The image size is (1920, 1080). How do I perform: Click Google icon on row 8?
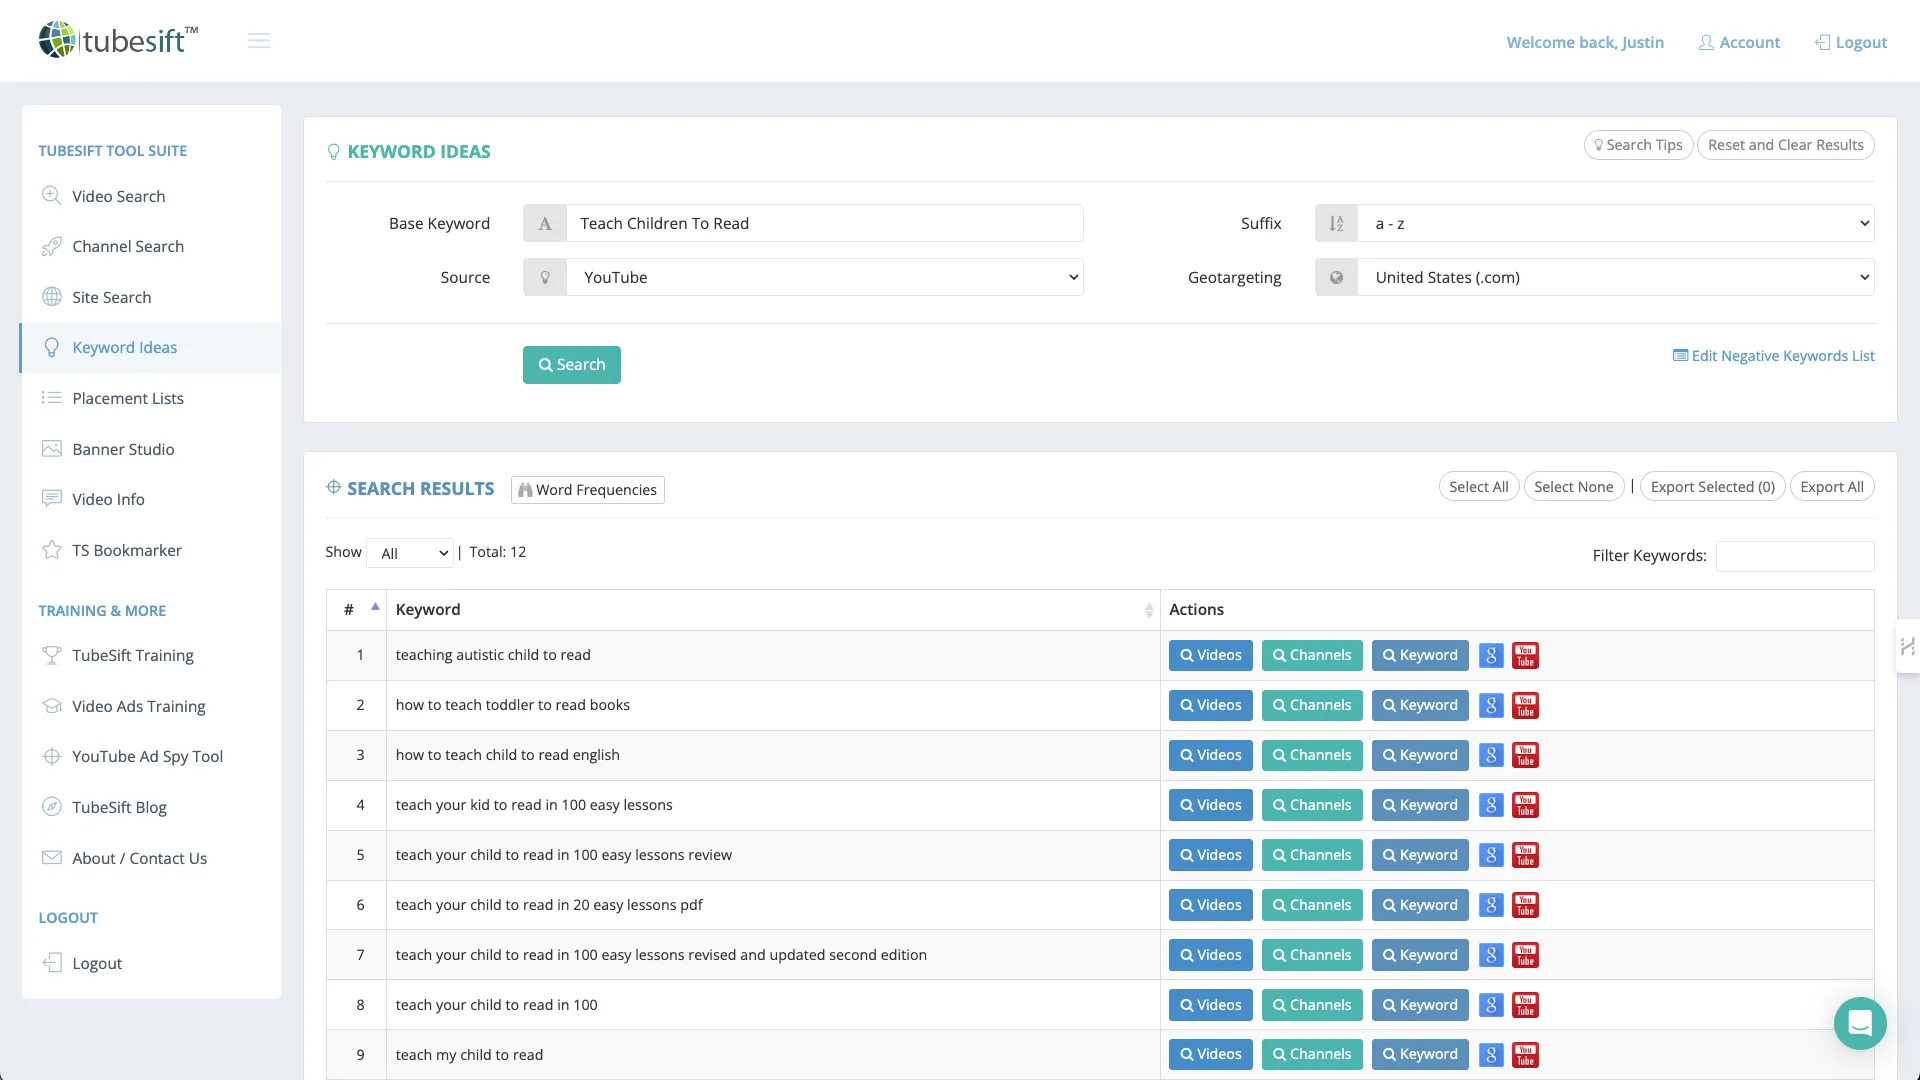click(x=1491, y=1006)
